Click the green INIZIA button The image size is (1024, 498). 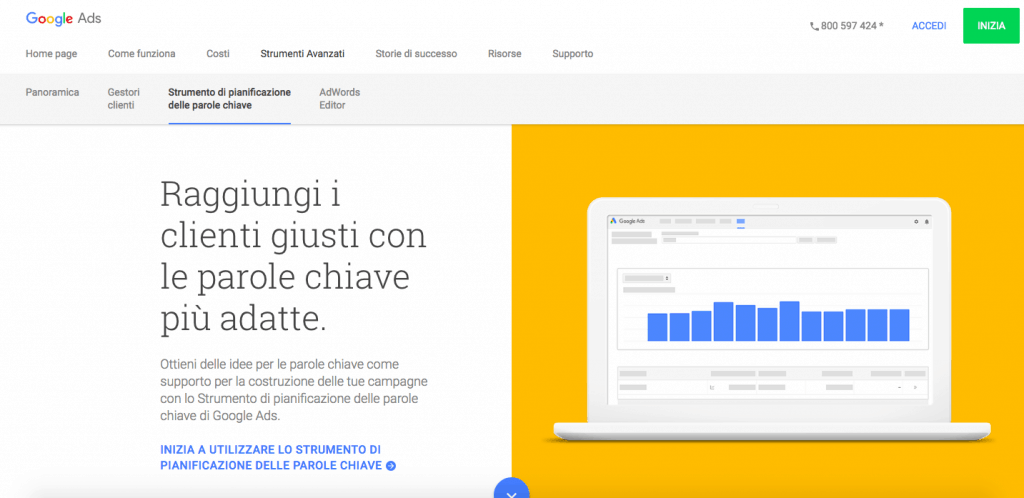pos(991,26)
